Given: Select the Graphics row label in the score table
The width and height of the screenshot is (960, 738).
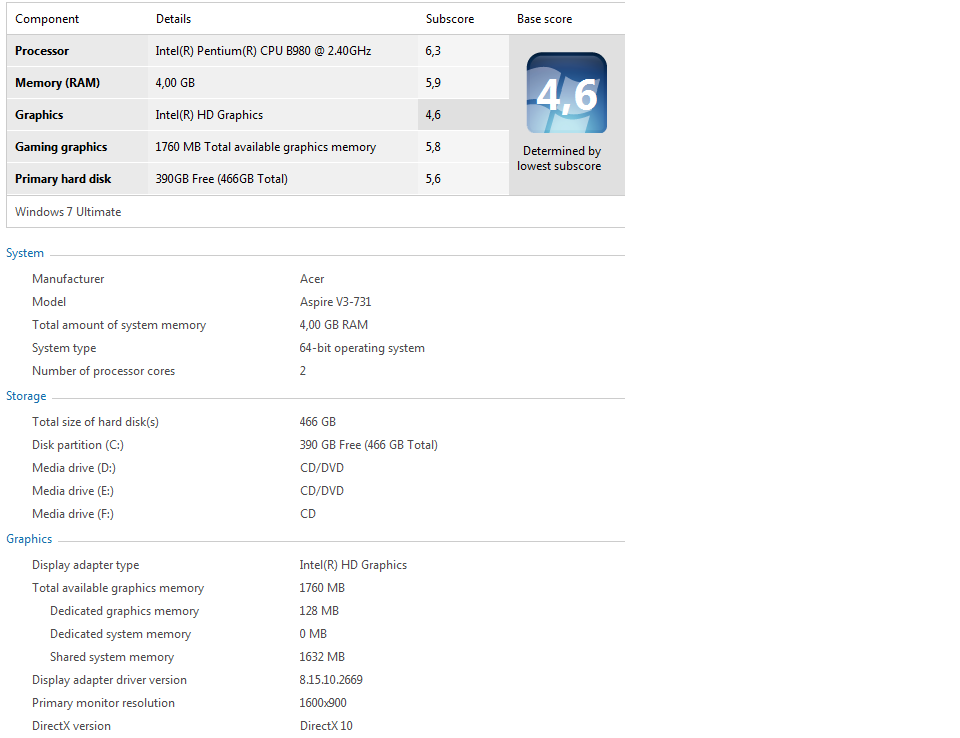Looking at the screenshot, I should (x=39, y=115).
